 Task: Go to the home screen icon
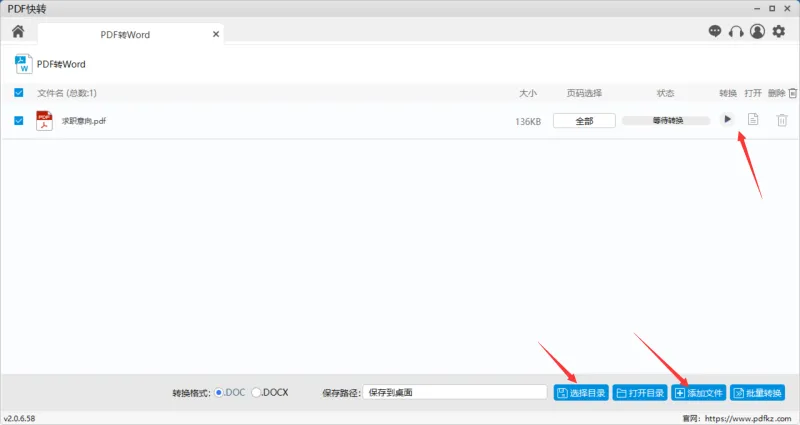[18, 32]
